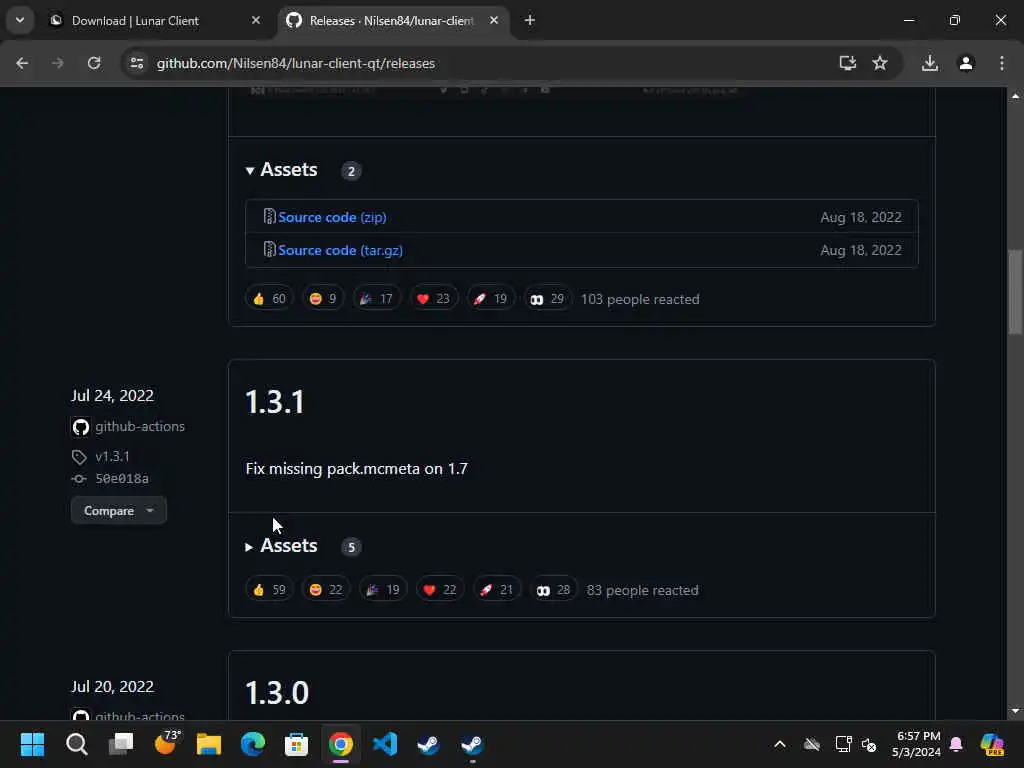Open Visual Studio Code from taskbar

click(385, 744)
